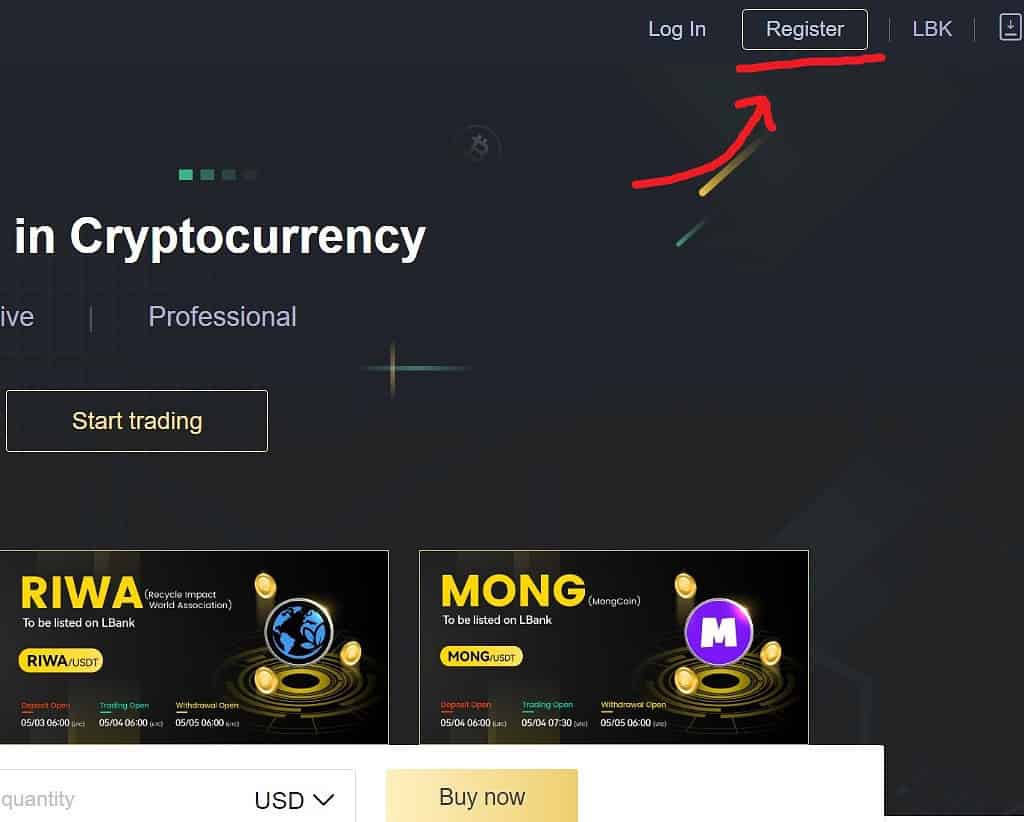1024x822 pixels.
Task: Click the Start trading button
Action: tap(137, 421)
